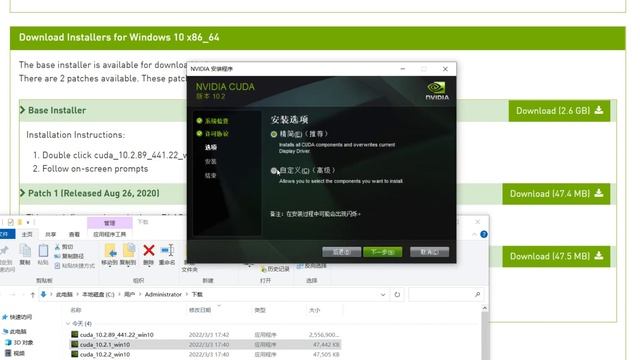
Task: Click the new folder icon in quick access toolbar
Action: click(x=20, y=222)
